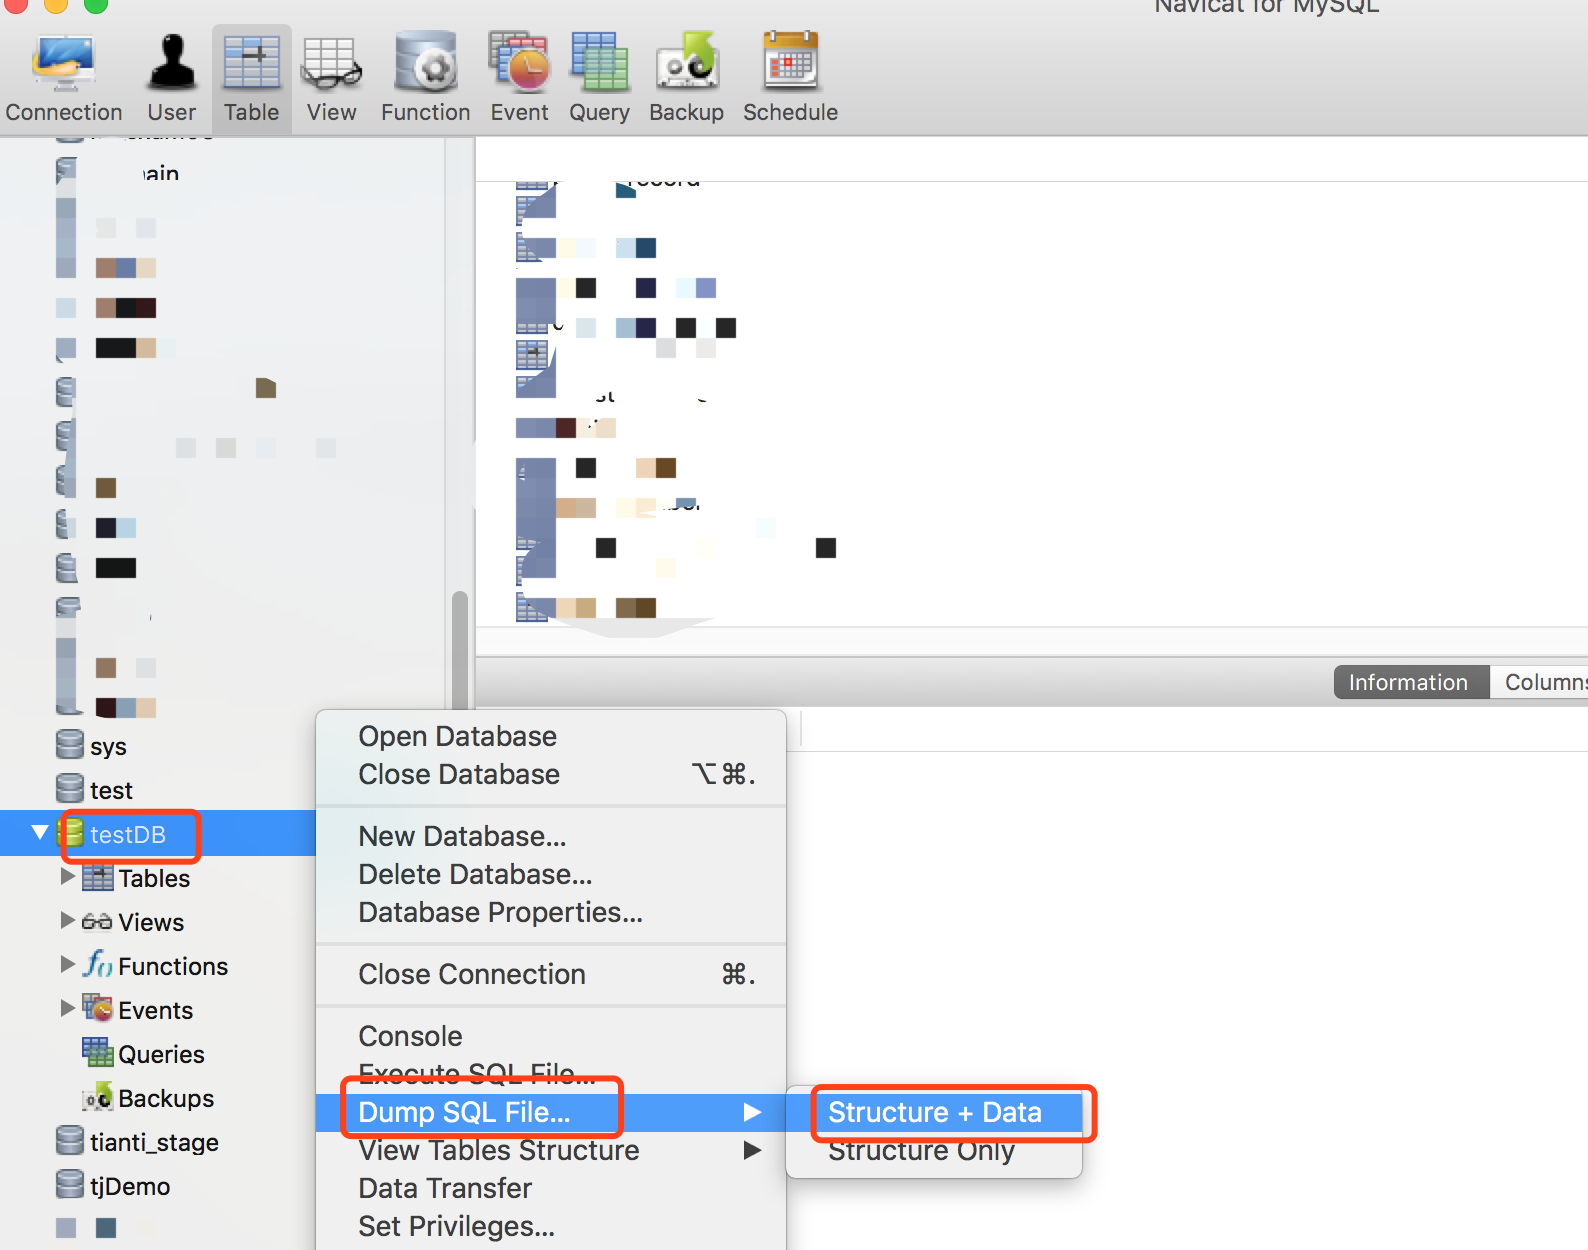Select the tjDemo label text
Image resolution: width=1588 pixels, height=1250 pixels.
130,1186
